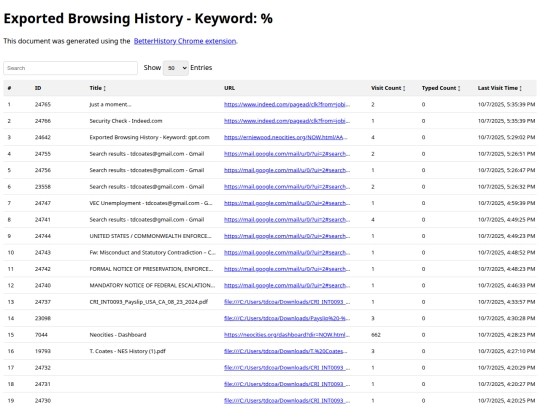
Task: Select the FORMAL NOTICE OF PRESERVATION title
Action: (151, 269)
